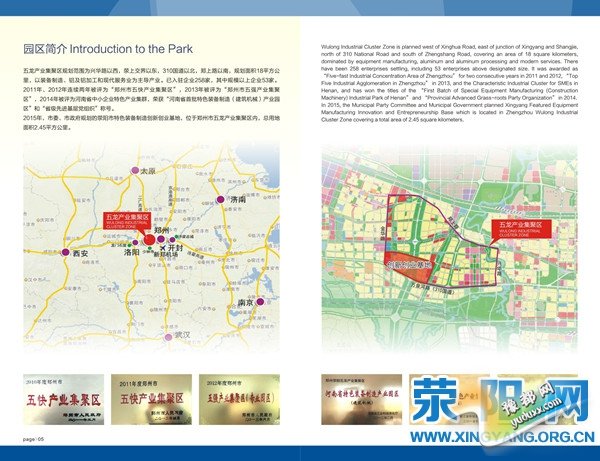
Task: Select the Xi'an purple map marker
Action: coord(66,253)
